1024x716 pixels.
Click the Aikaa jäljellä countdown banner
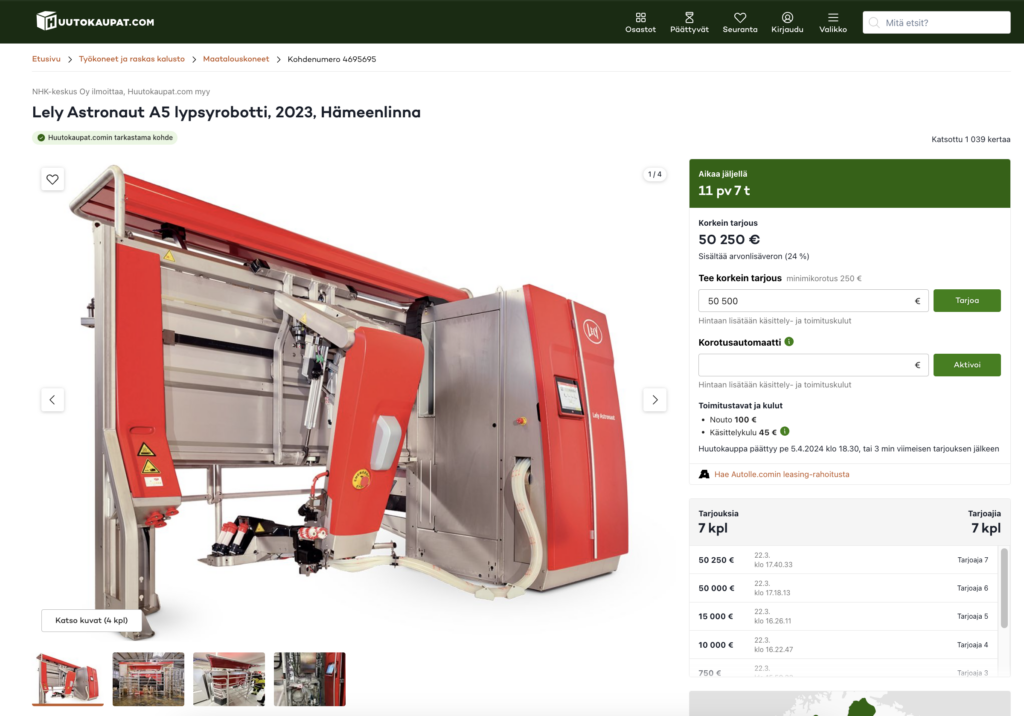pos(850,184)
